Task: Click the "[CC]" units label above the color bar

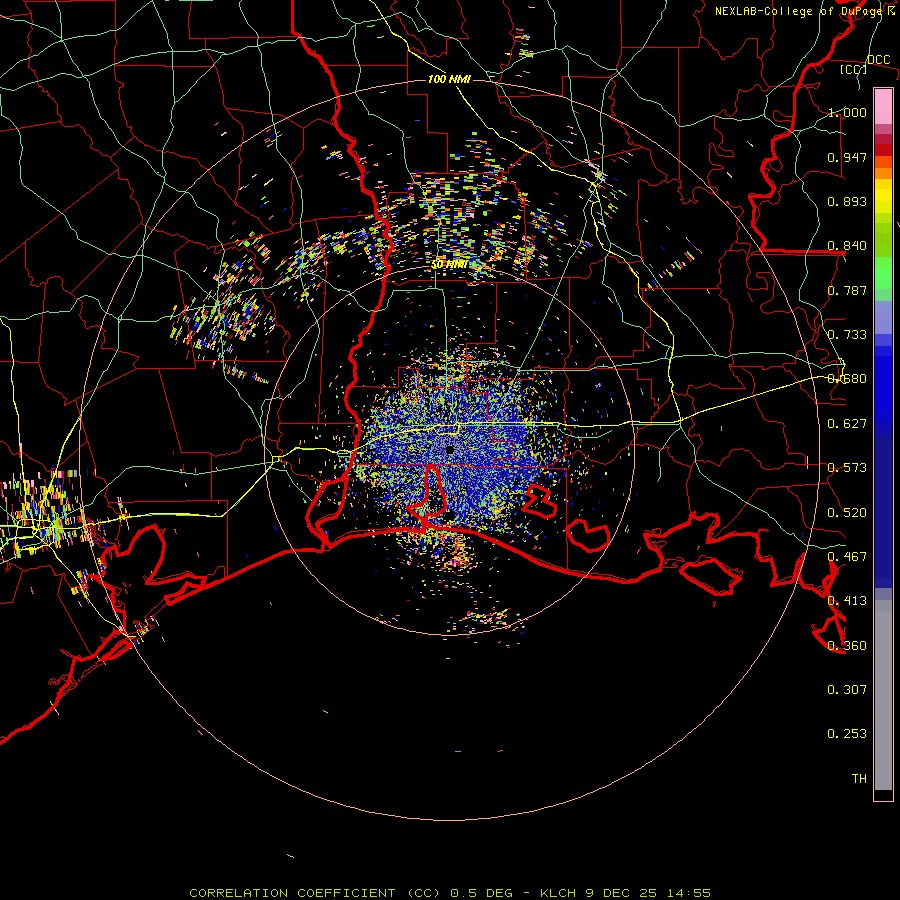Action: coord(853,69)
